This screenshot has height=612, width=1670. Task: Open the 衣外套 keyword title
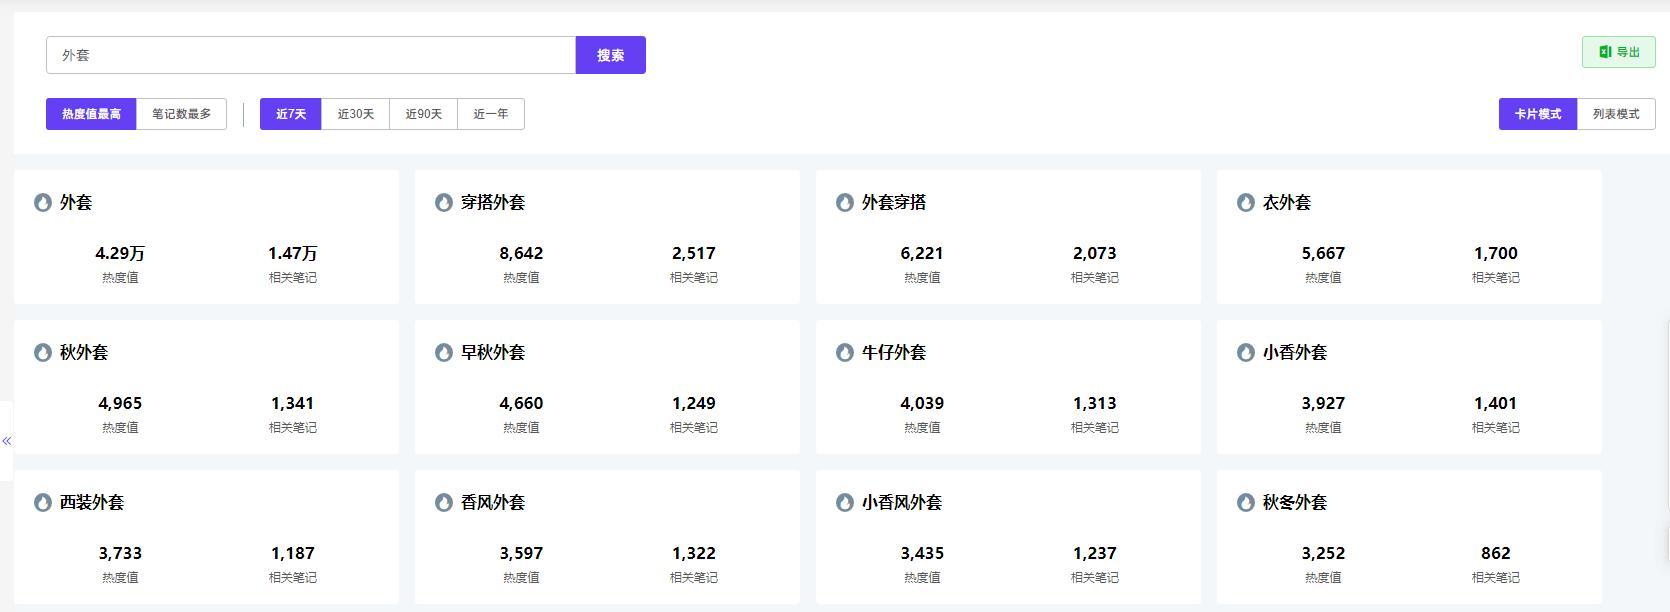(x=1287, y=202)
